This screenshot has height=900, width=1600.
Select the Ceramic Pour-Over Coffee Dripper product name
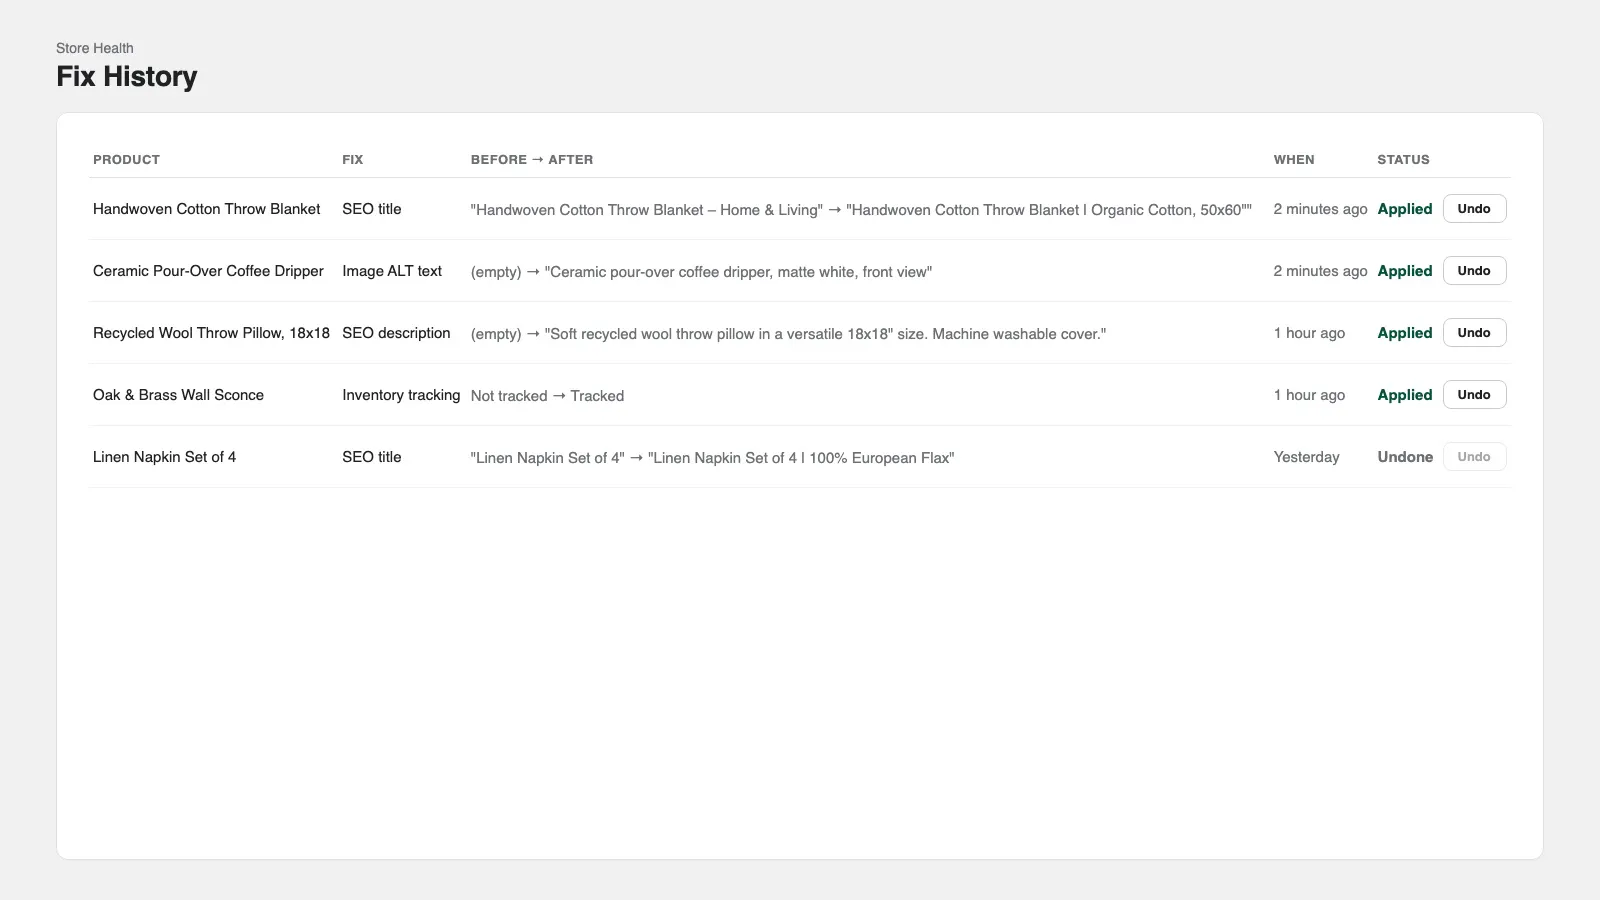[x=208, y=271]
